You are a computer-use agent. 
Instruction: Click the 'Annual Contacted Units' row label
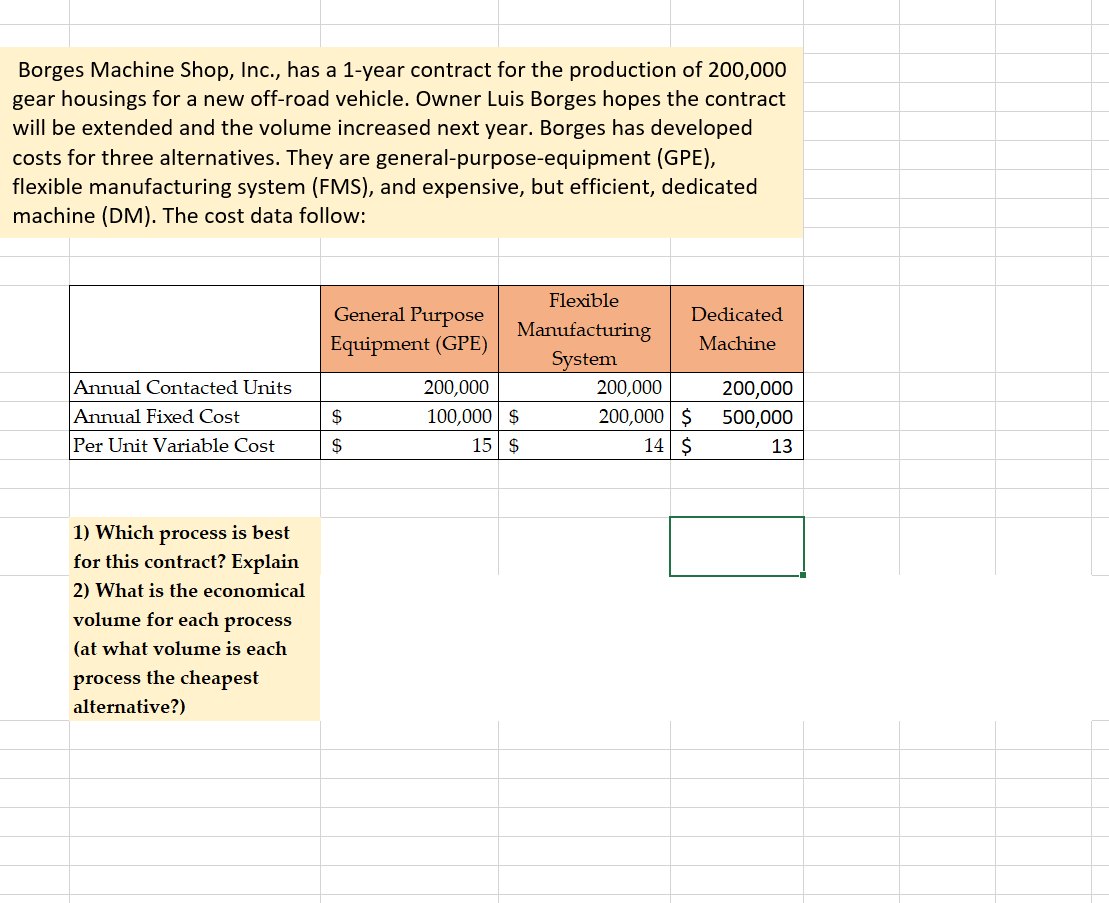click(194, 388)
